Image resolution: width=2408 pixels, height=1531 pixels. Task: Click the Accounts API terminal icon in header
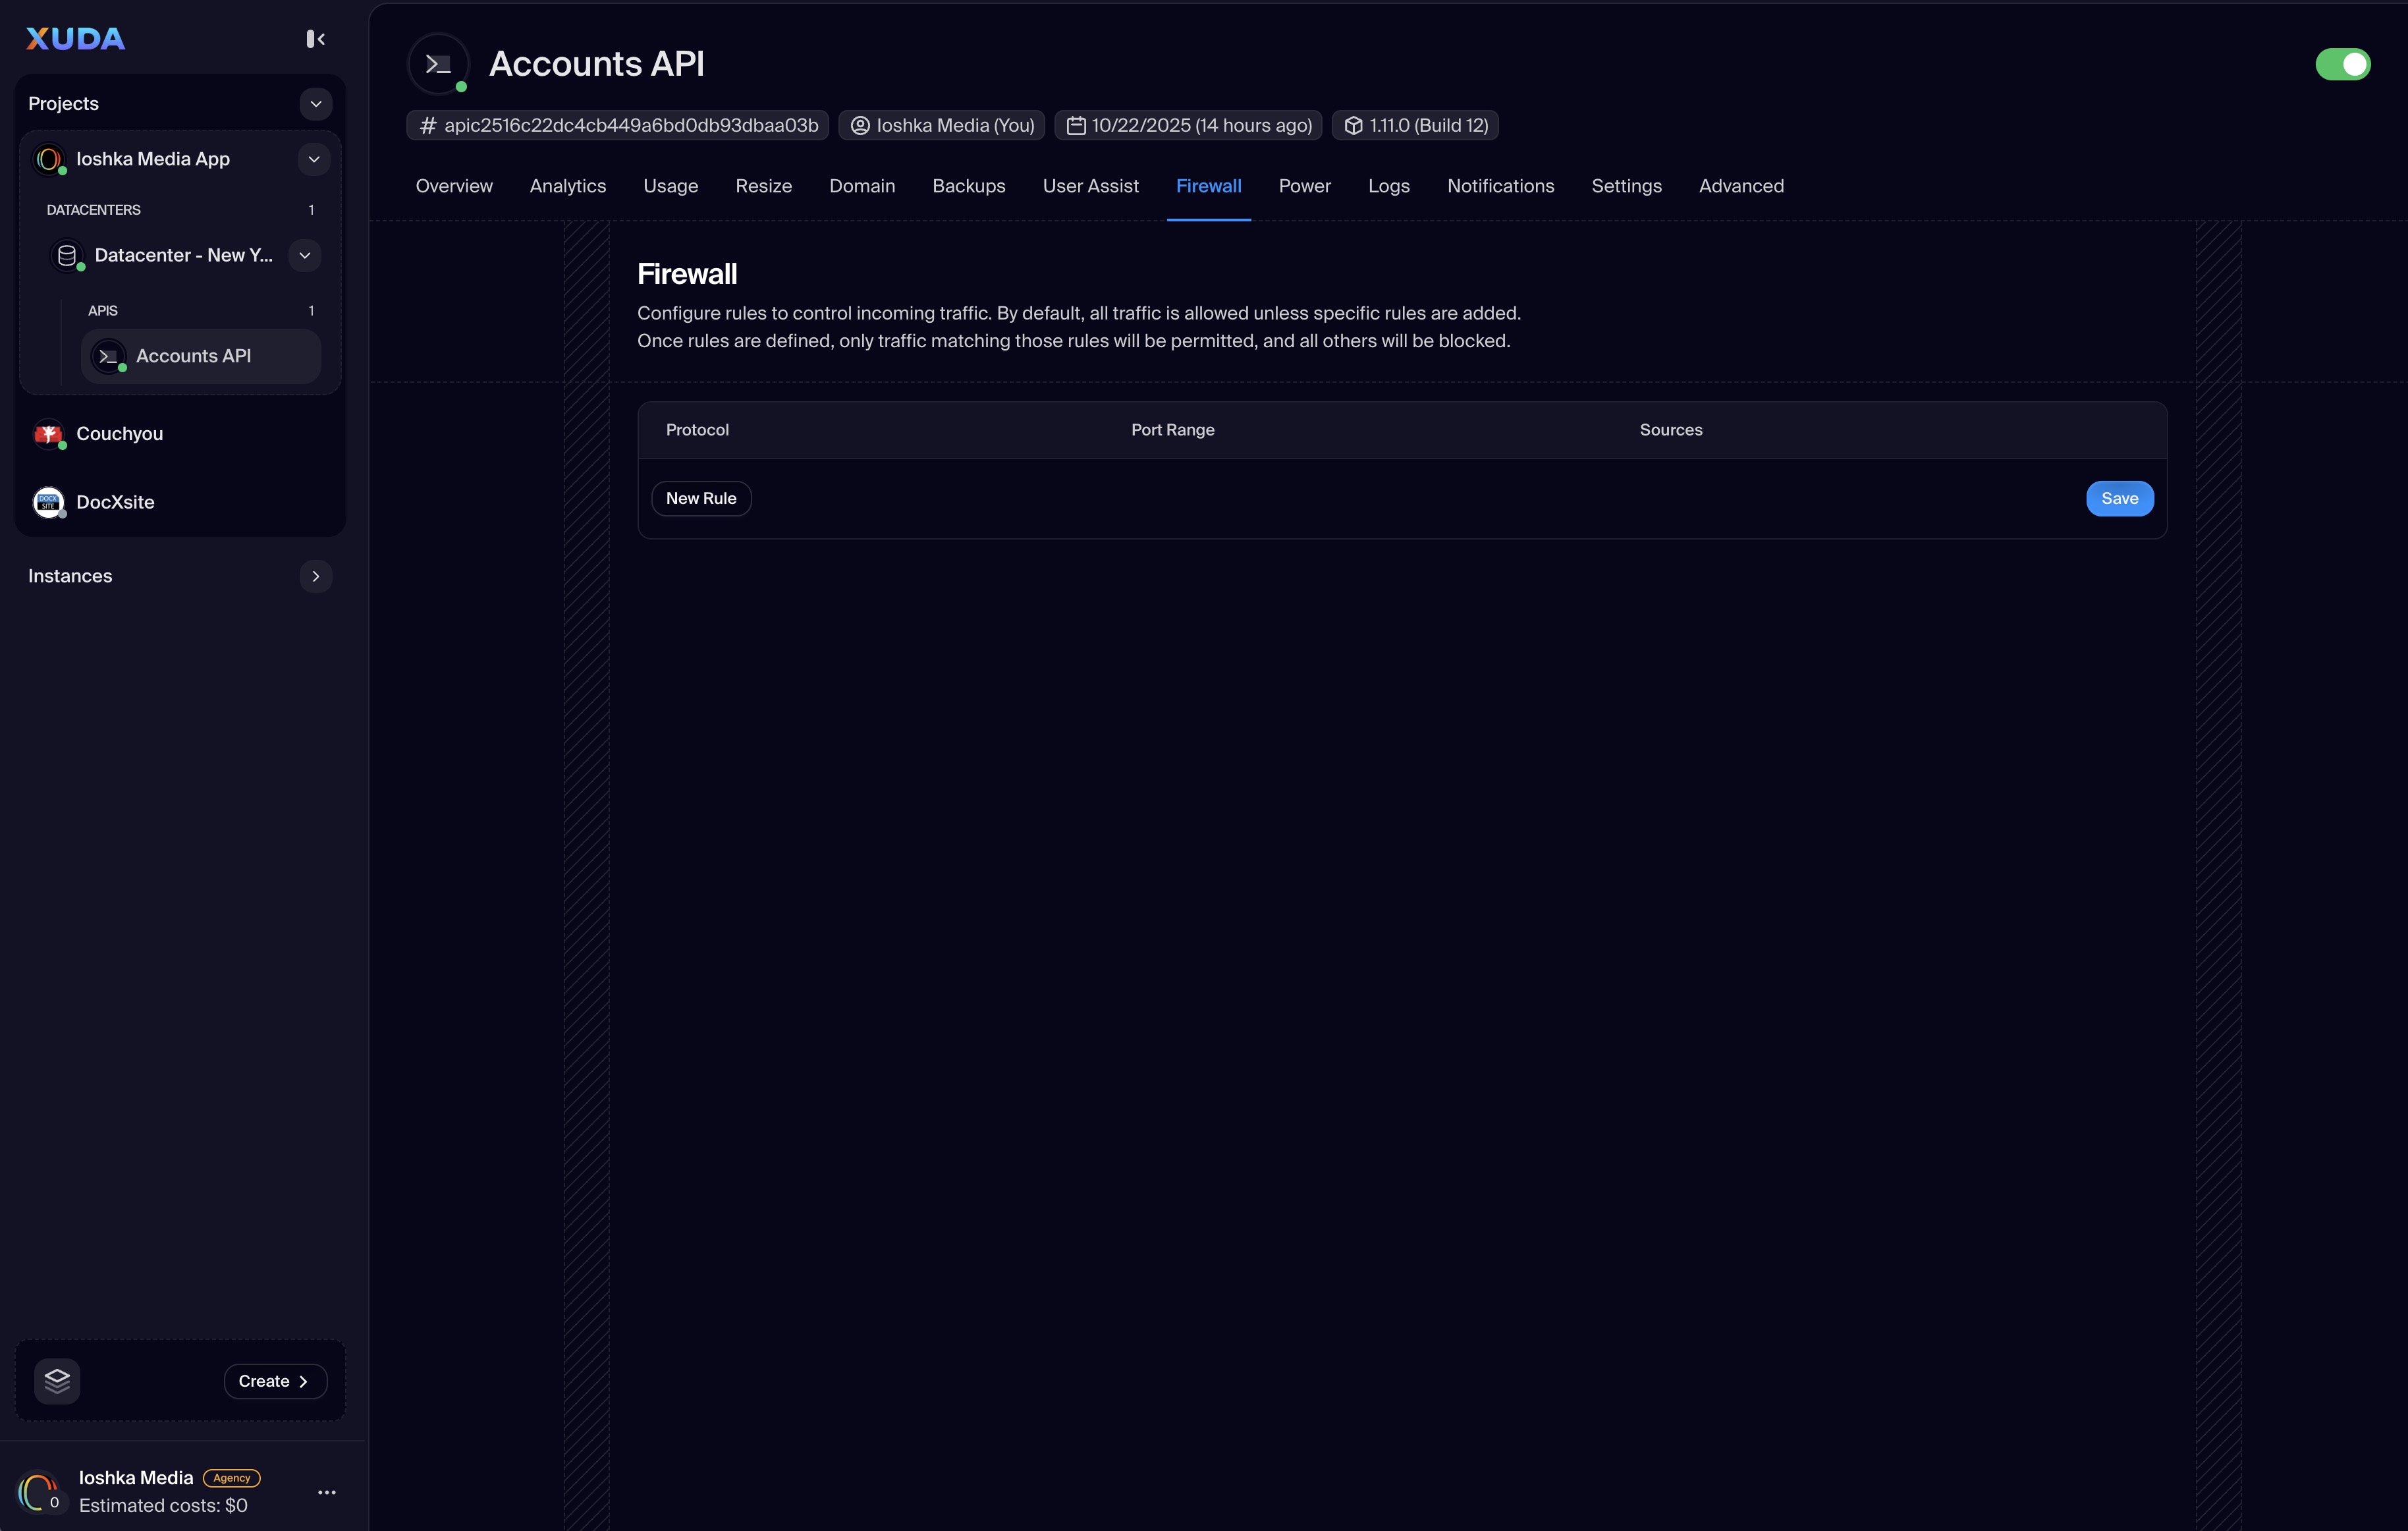(438, 64)
